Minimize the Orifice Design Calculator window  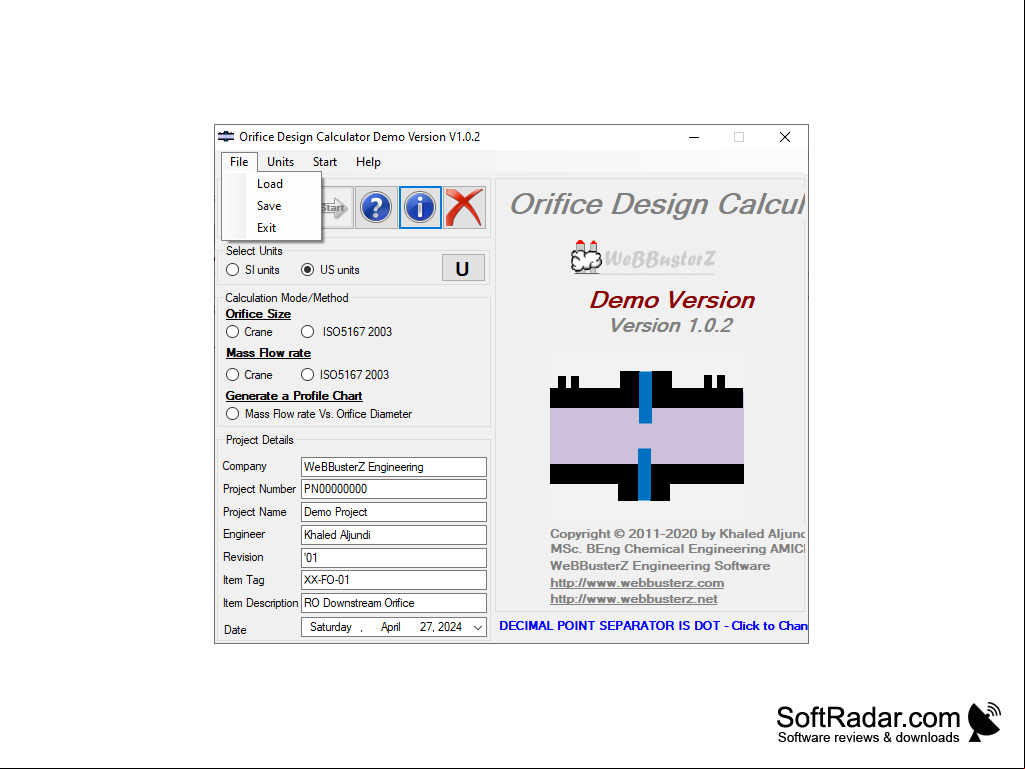(694, 137)
